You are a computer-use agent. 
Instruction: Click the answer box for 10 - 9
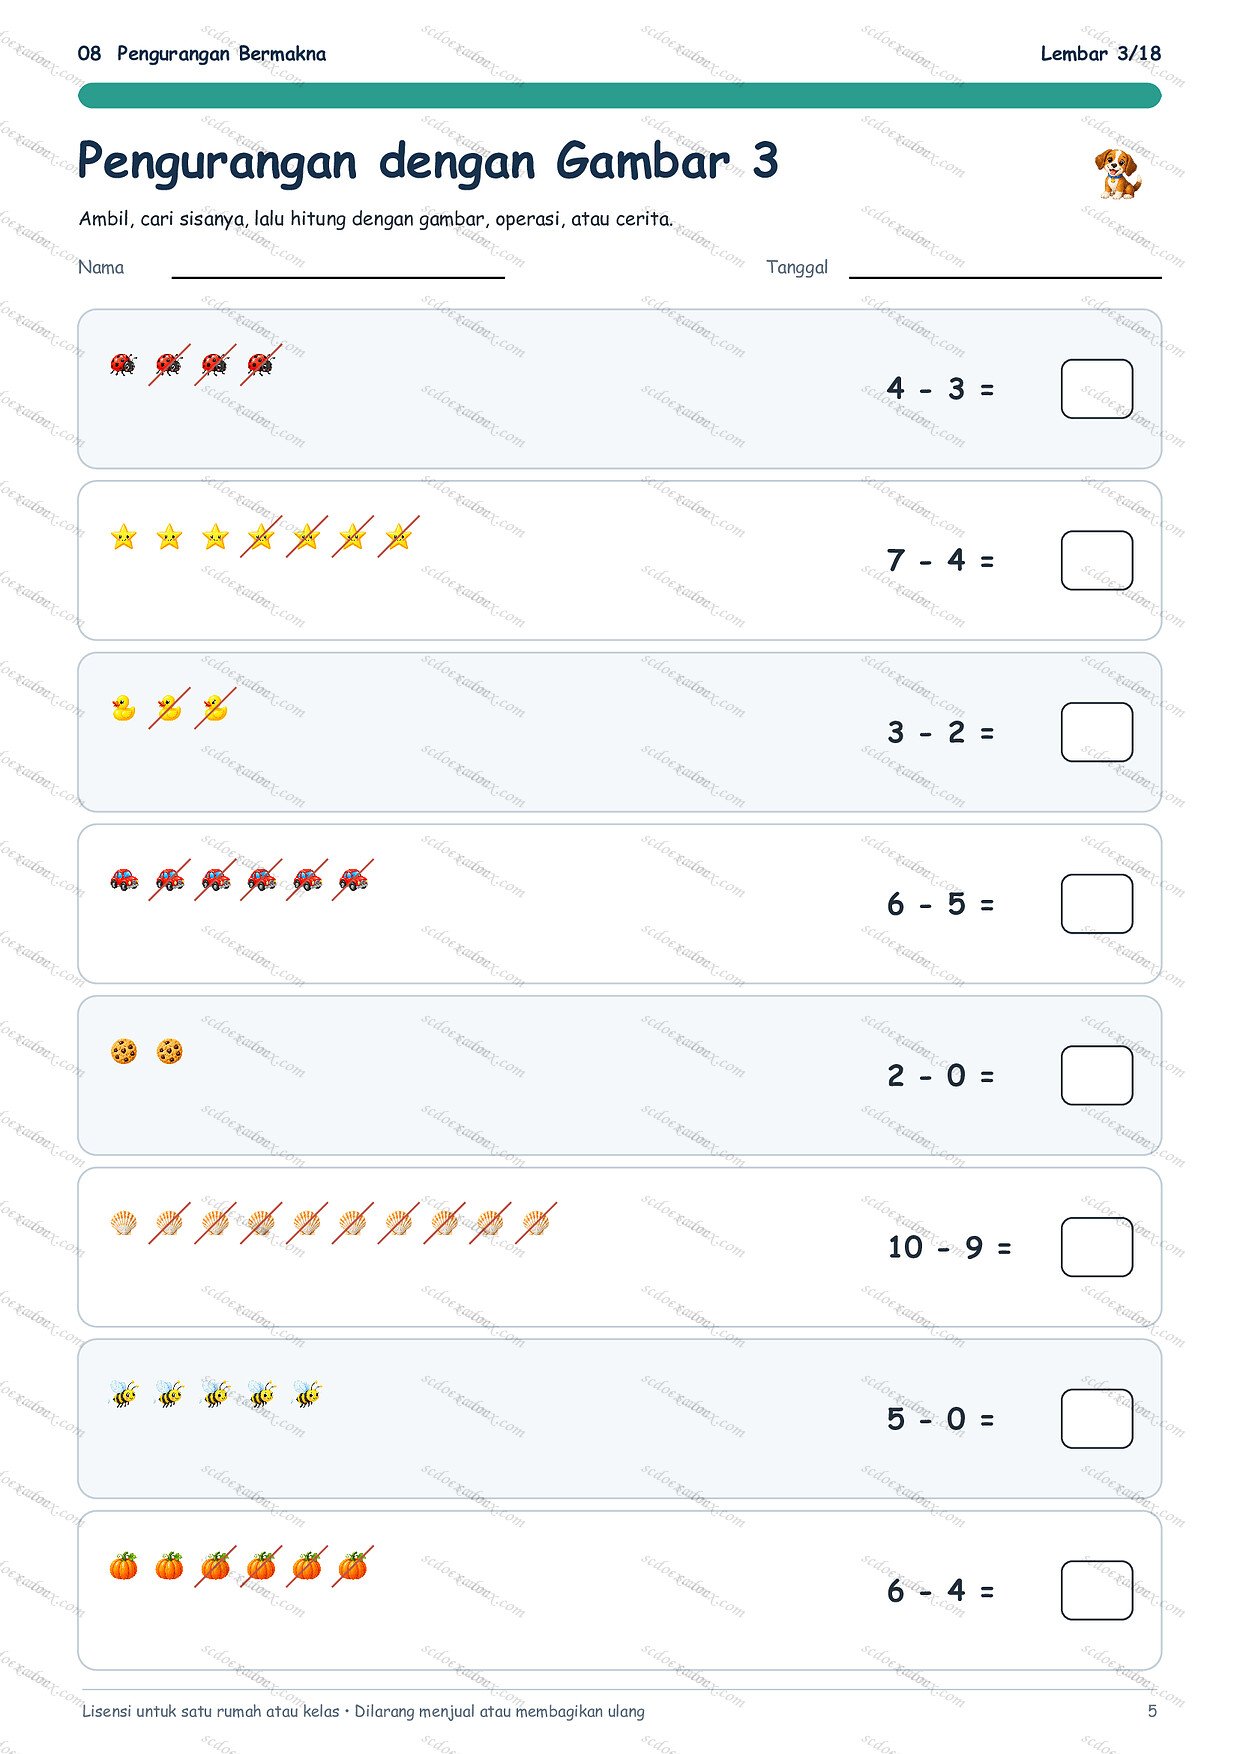click(x=1097, y=1247)
